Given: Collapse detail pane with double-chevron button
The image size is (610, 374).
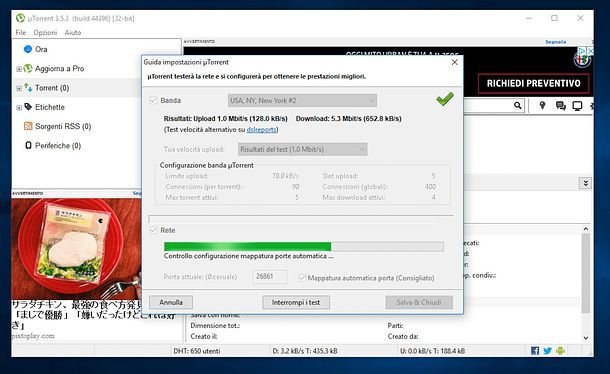Looking at the screenshot, I should 585,183.
